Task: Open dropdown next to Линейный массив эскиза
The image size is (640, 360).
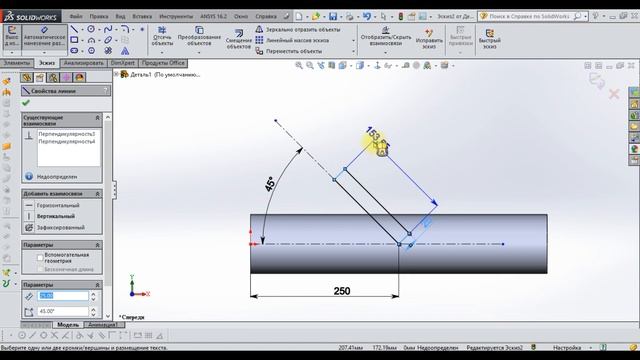Action: [353, 40]
